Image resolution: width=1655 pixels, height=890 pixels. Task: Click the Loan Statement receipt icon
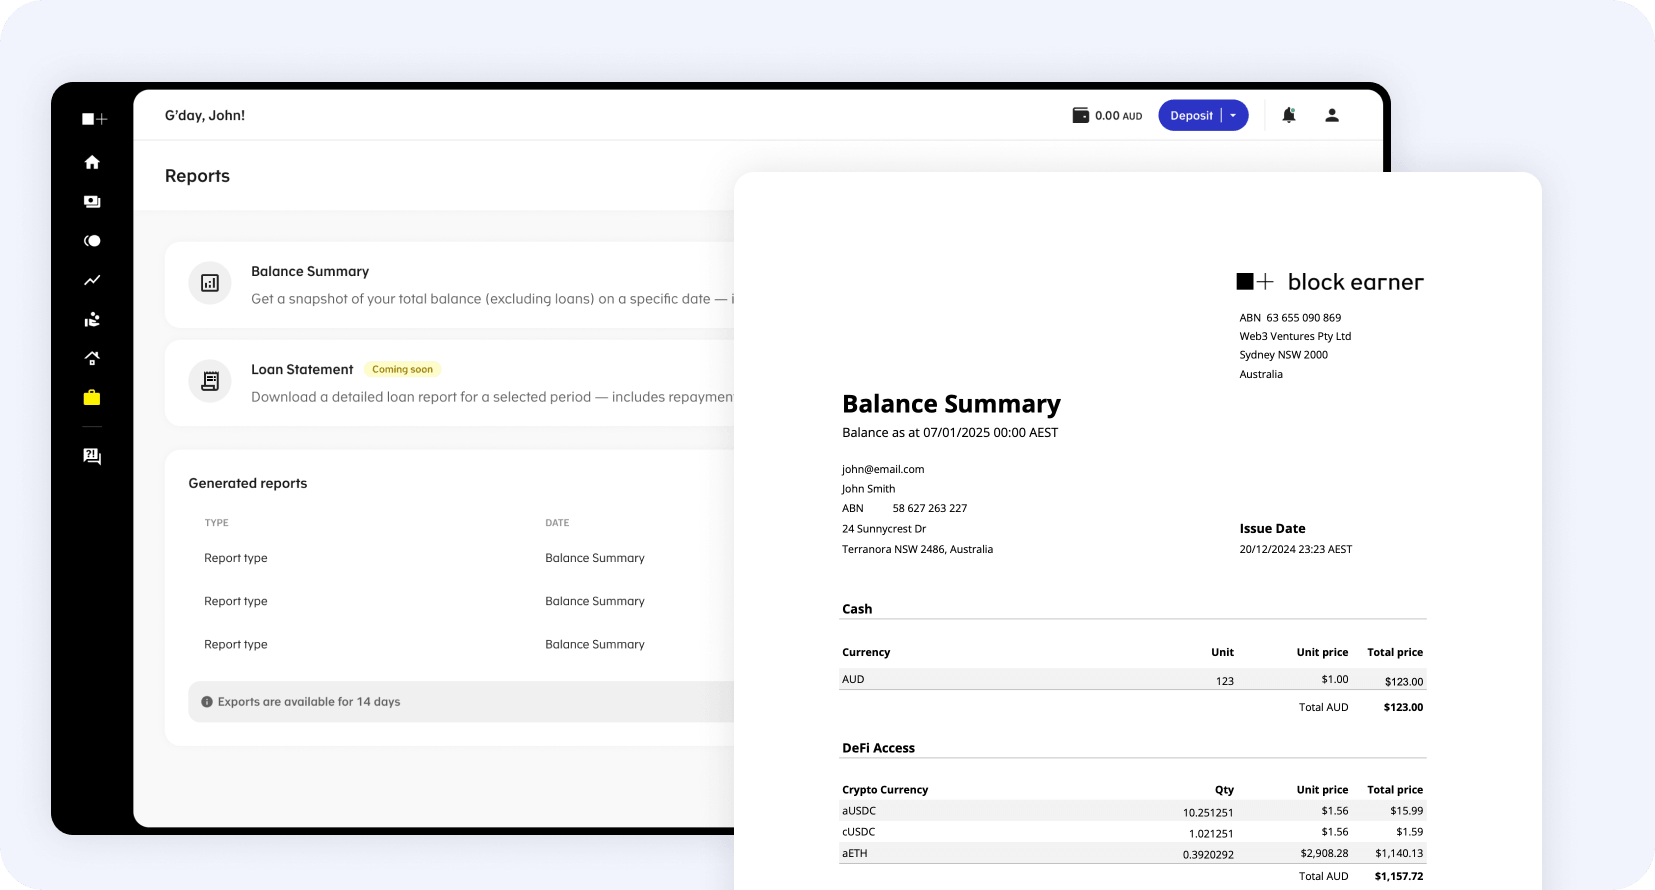pyautogui.click(x=210, y=381)
